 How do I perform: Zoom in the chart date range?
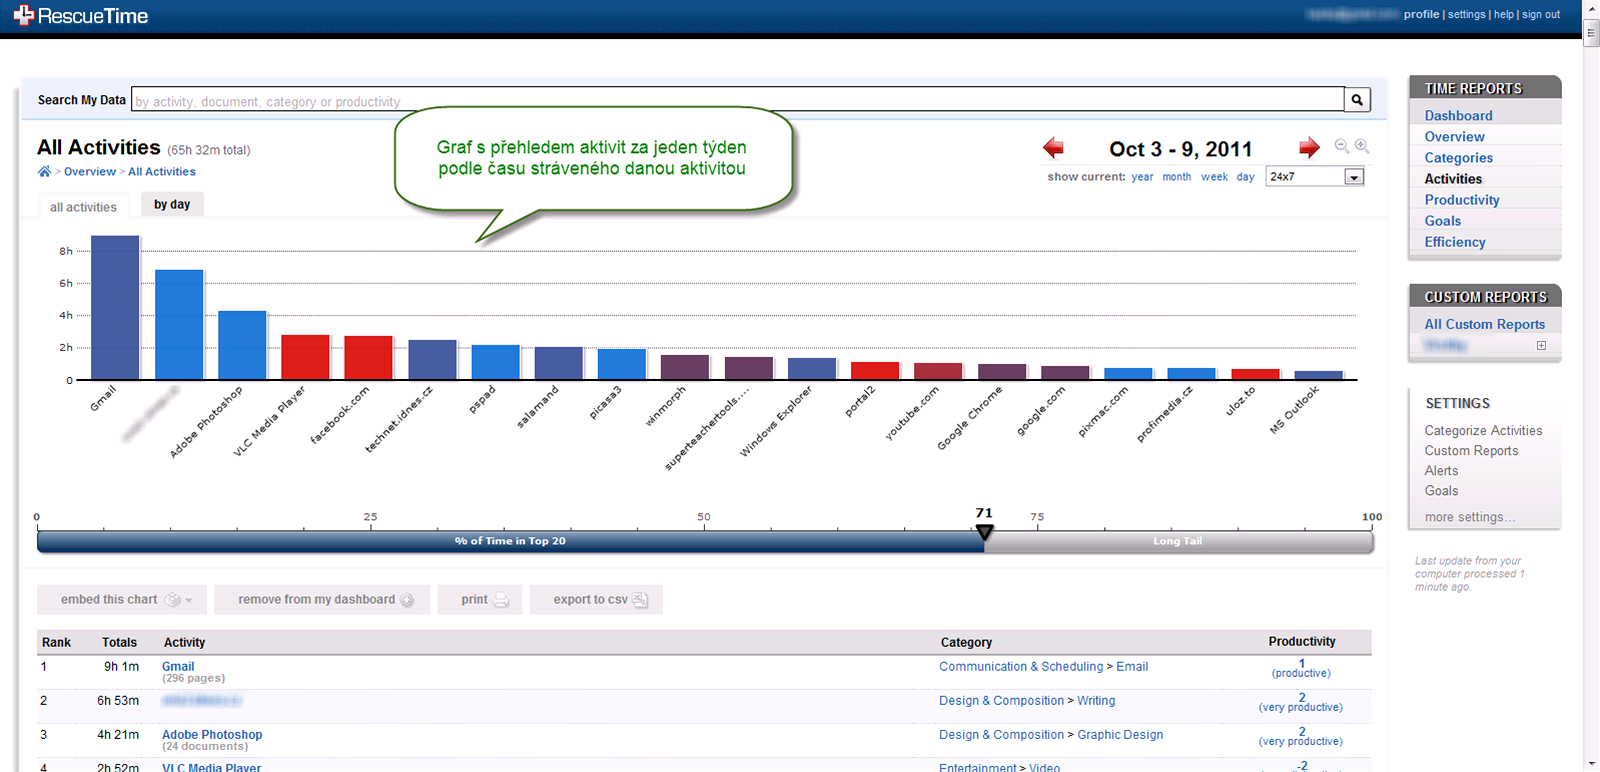click(x=1362, y=146)
